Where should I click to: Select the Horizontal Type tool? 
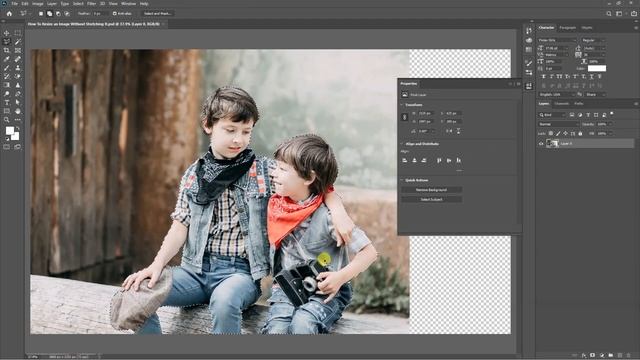[7, 102]
